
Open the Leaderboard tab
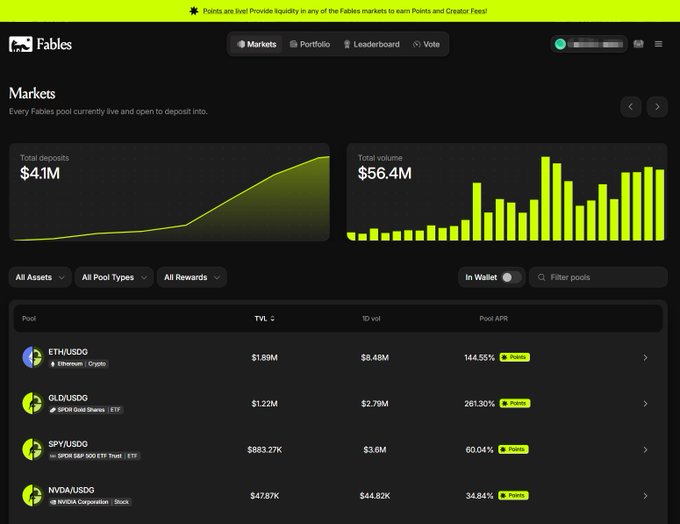[372, 44]
